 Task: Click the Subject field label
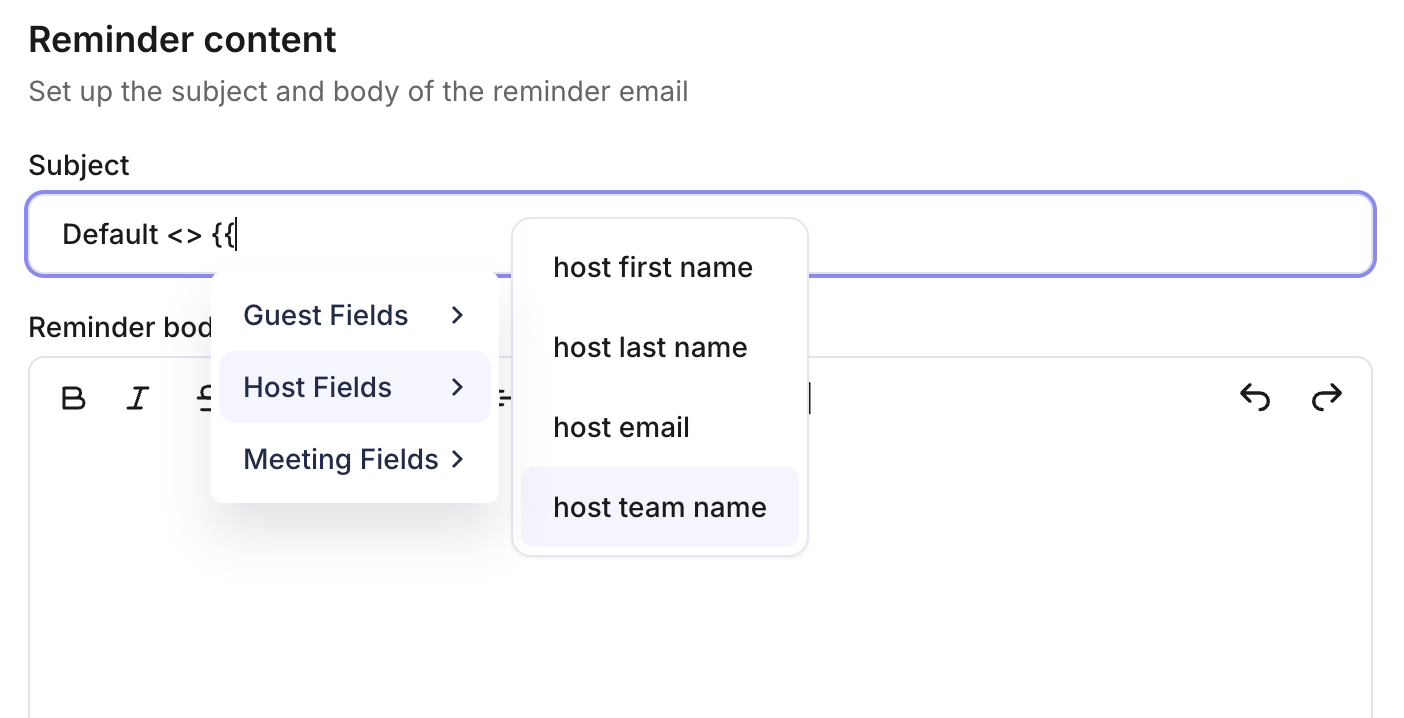click(79, 165)
